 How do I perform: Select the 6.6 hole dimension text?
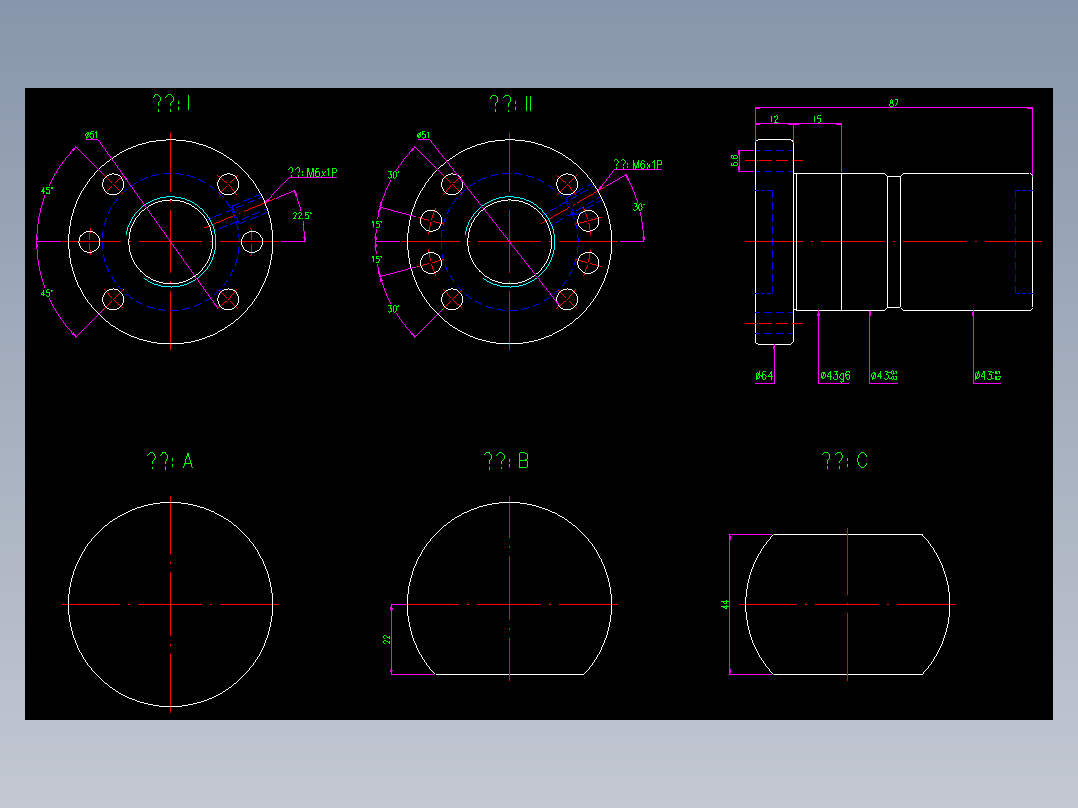pos(734,160)
